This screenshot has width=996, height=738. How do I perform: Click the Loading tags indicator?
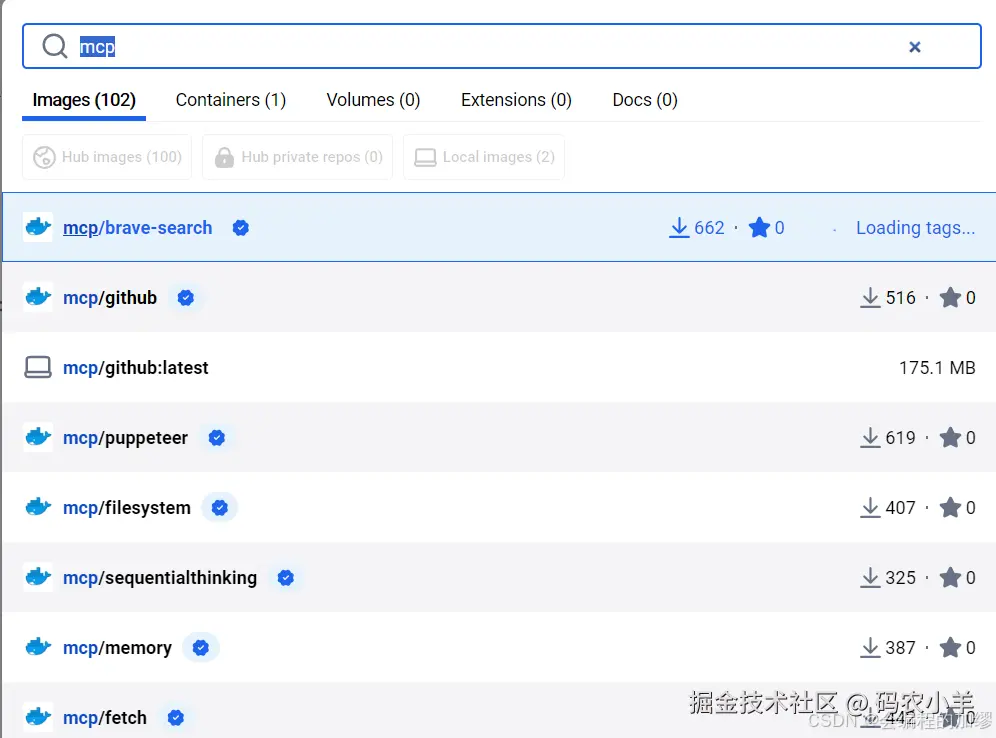[x=915, y=227]
